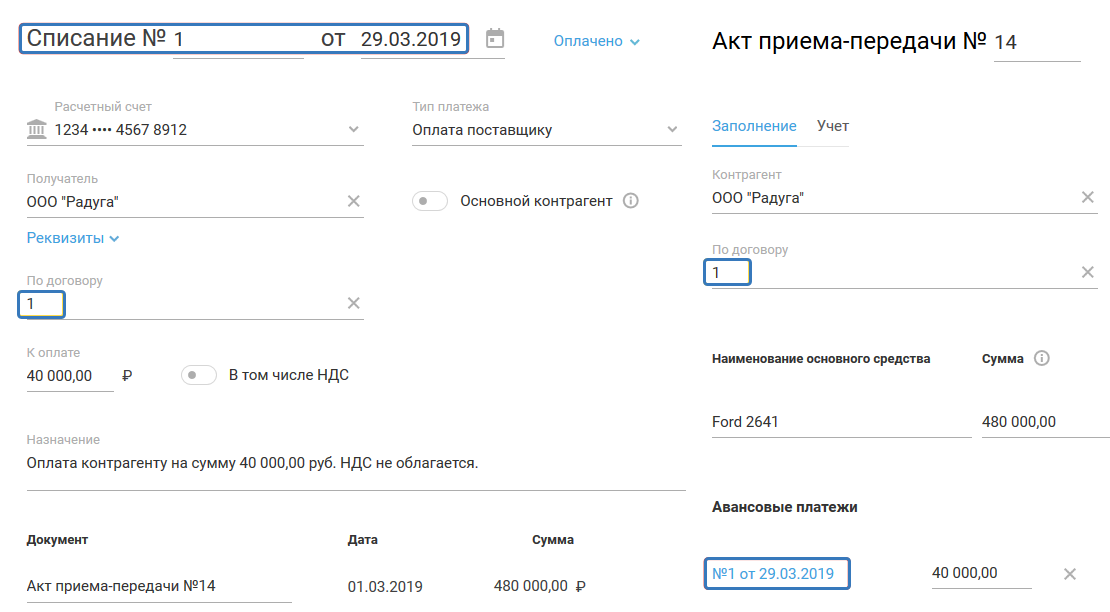Open the calendar date picker icon

point(494,39)
